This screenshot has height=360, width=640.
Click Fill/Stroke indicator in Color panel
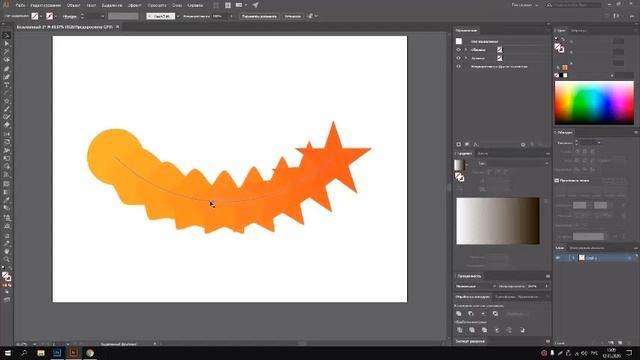click(559, 48)
